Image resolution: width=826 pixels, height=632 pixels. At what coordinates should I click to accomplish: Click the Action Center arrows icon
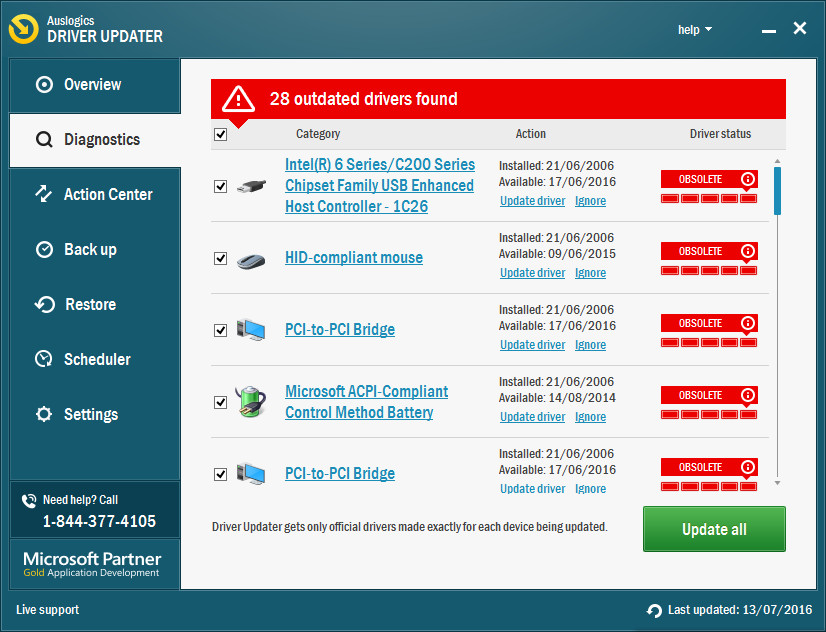[x=44, y=194]
